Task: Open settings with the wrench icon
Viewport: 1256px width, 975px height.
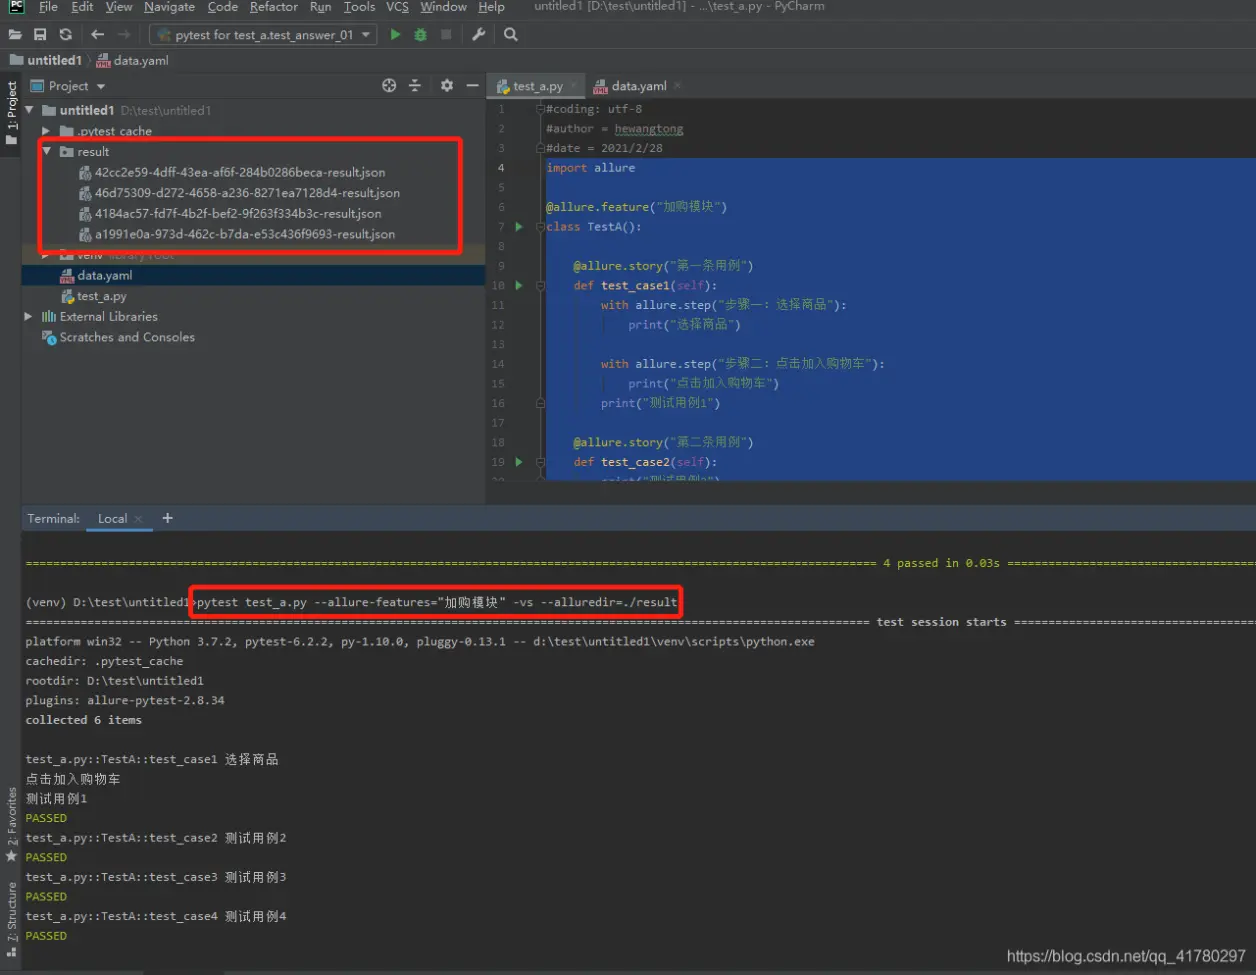Action: pyautogui.click(x=479, y=34)
